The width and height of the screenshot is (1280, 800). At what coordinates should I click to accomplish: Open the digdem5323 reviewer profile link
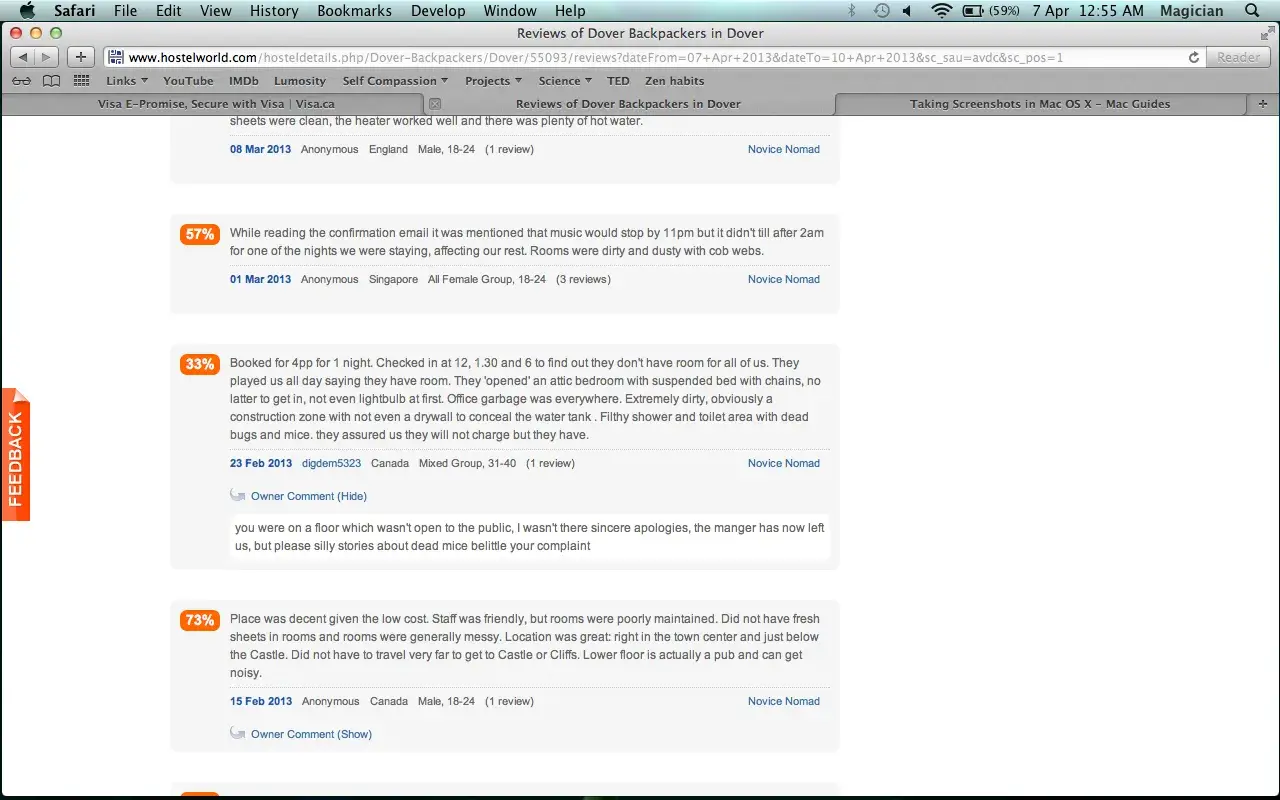tap(331, 463)
